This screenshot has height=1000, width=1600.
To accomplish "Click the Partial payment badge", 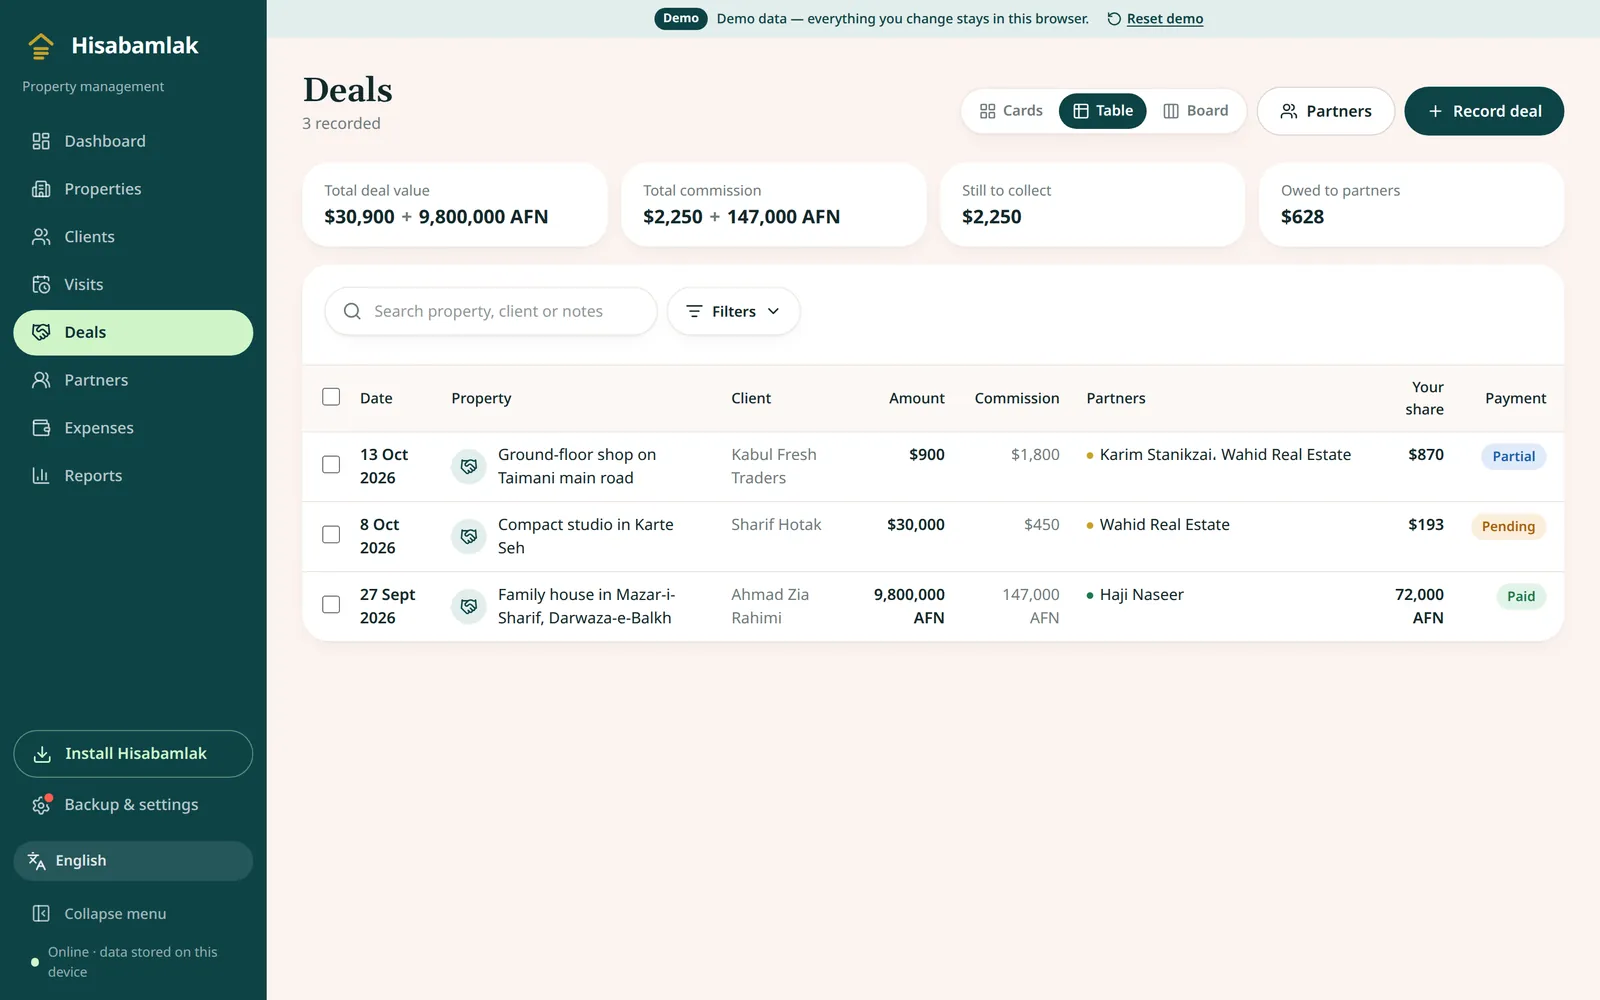I will tap(1513, 457).
